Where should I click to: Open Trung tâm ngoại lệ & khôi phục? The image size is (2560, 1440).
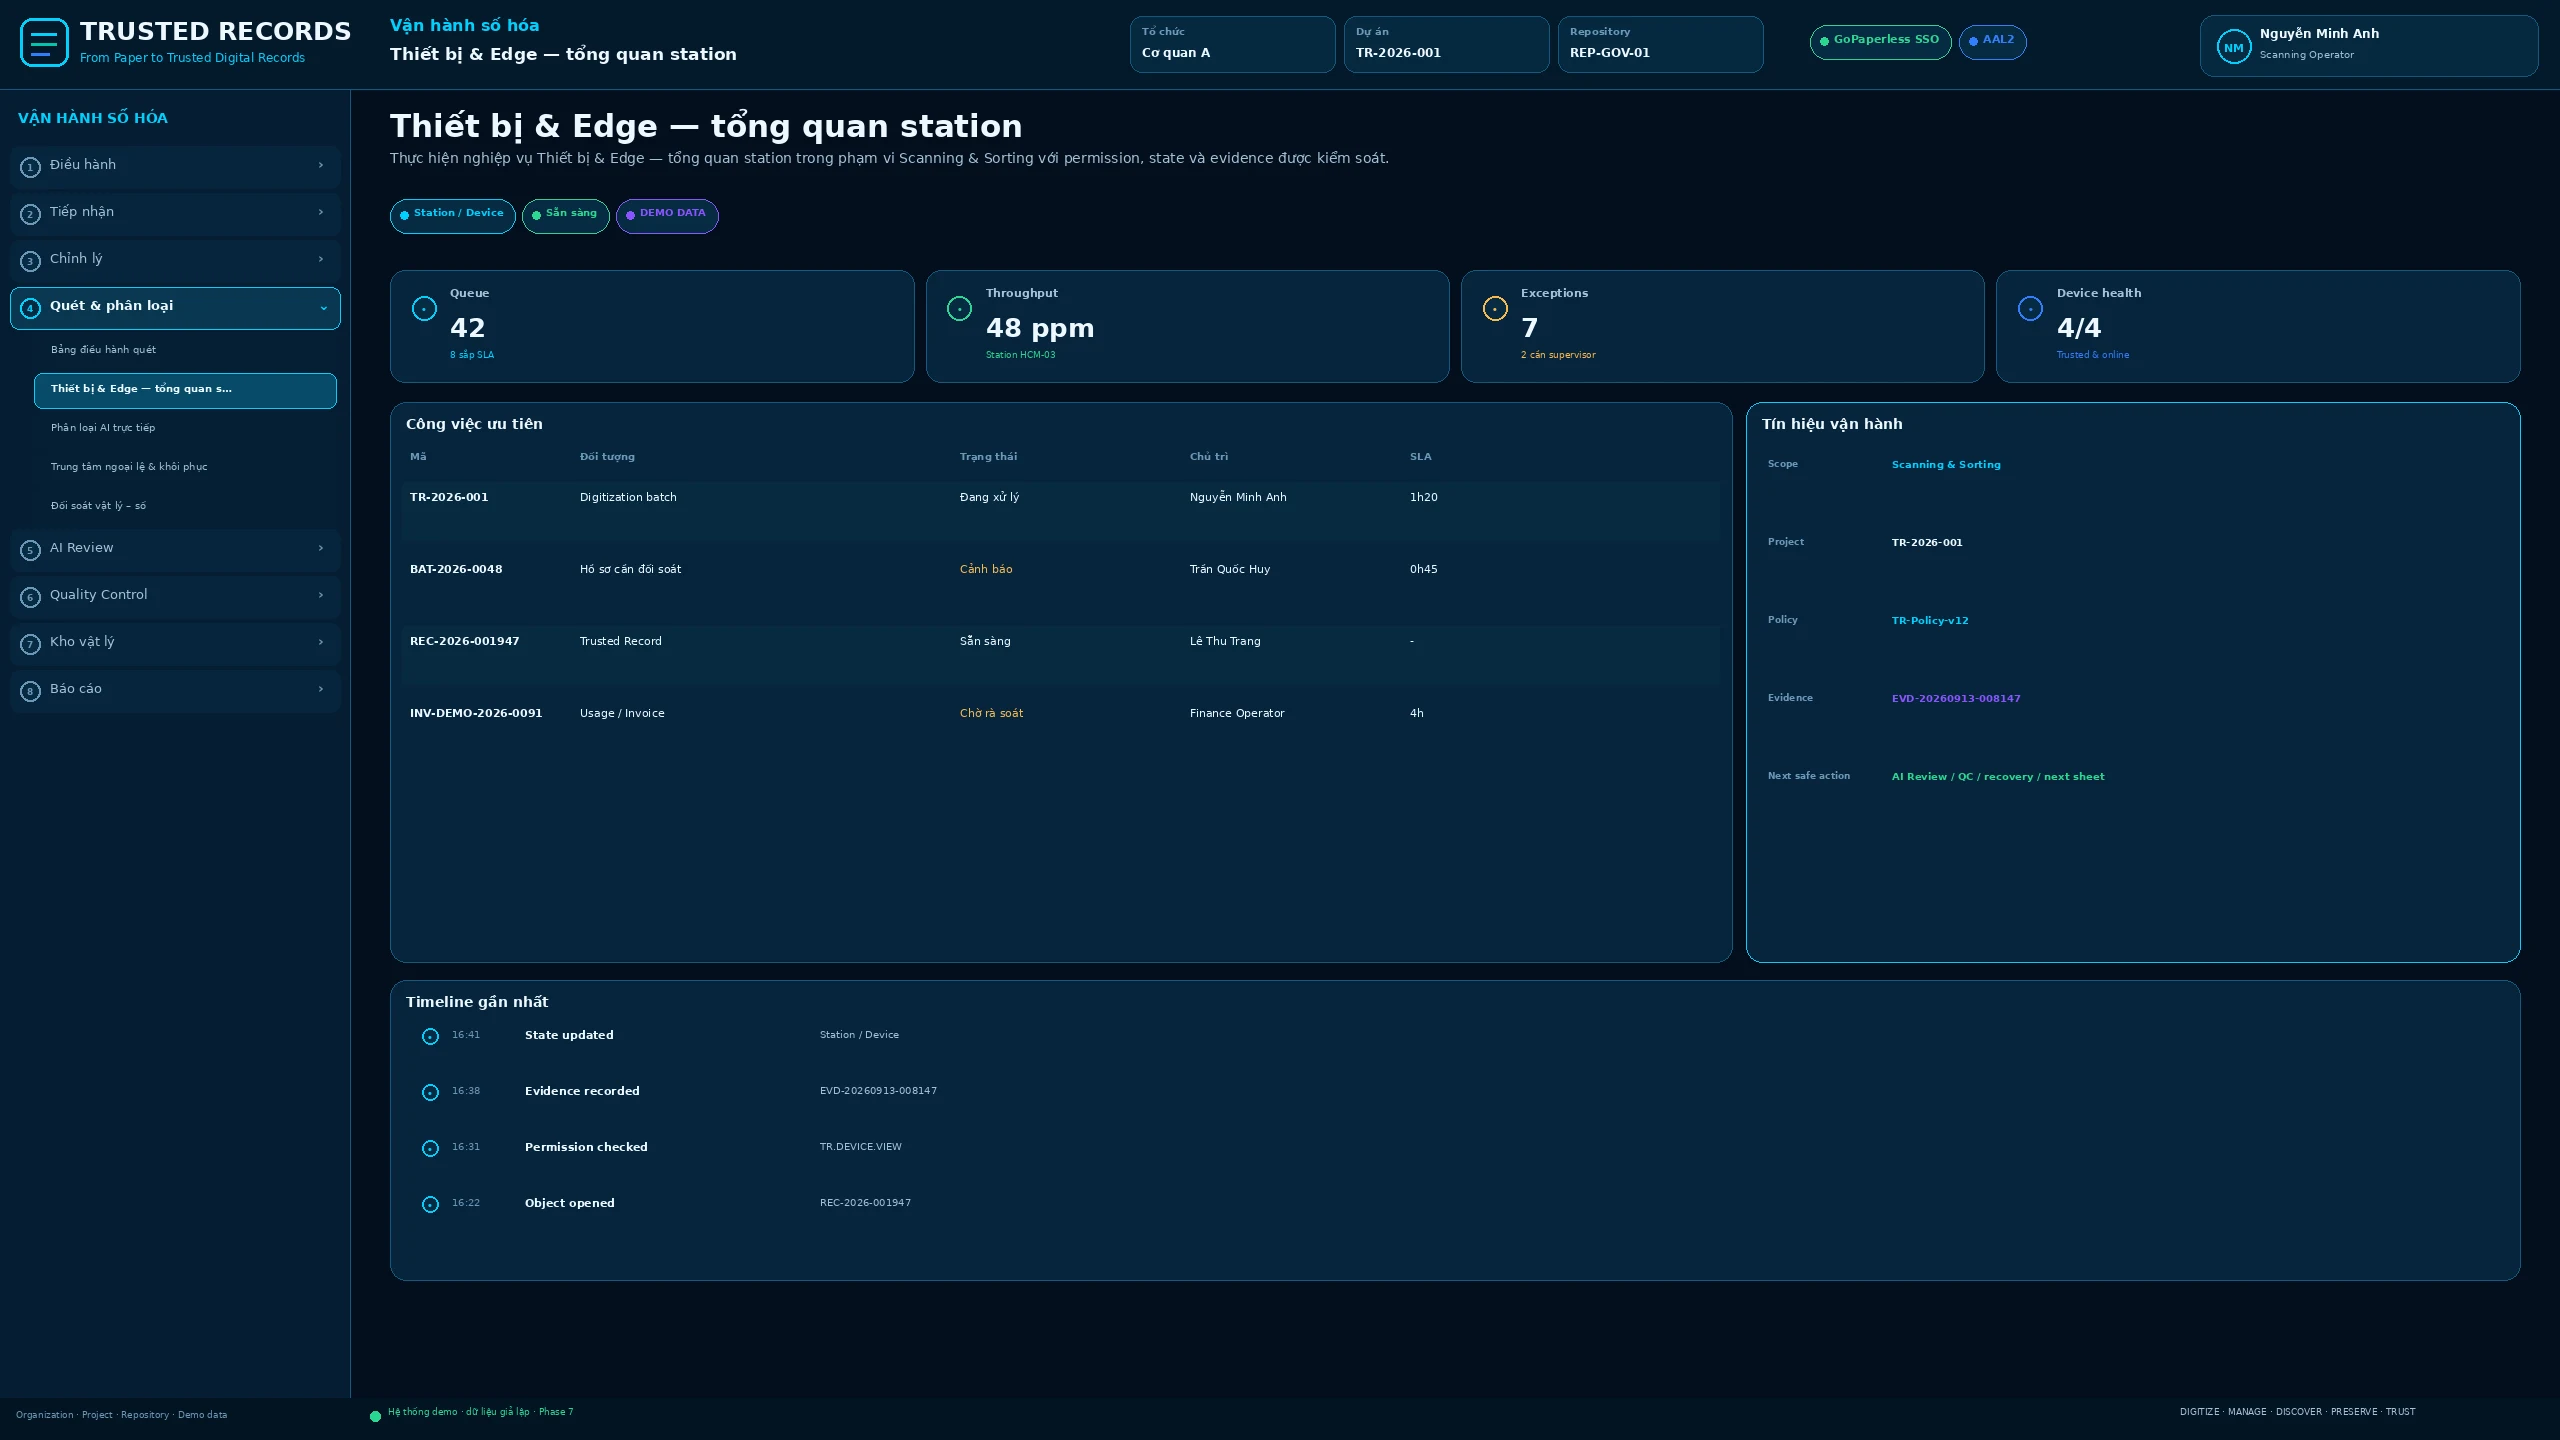(185, 467)
